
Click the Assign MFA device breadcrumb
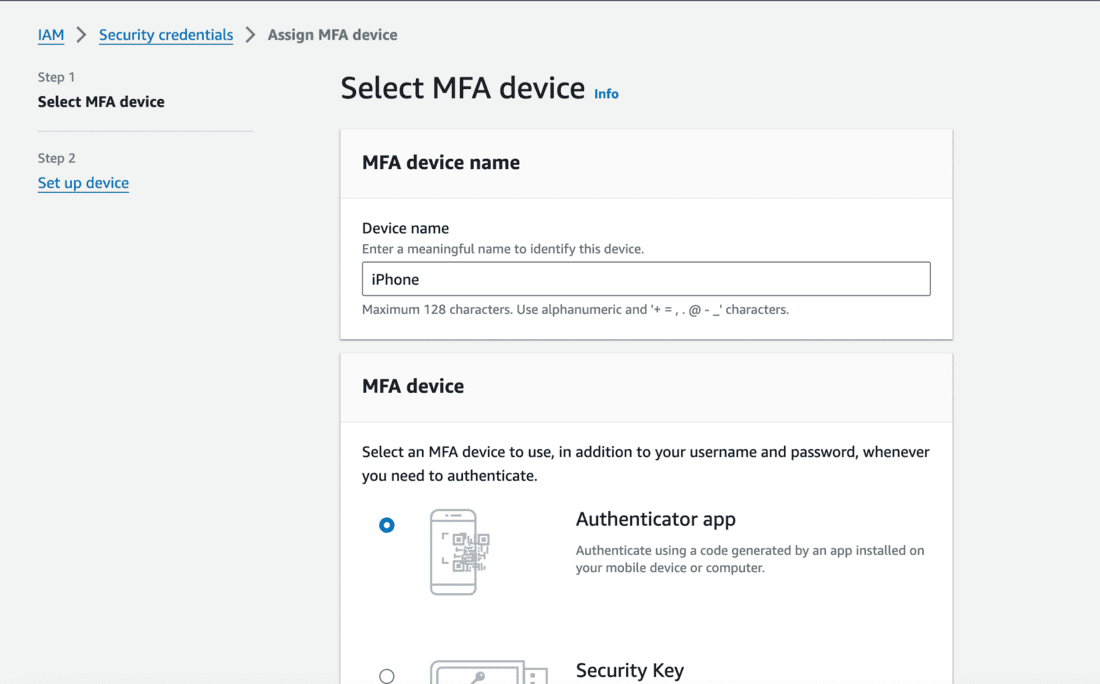tap(332, 35)
